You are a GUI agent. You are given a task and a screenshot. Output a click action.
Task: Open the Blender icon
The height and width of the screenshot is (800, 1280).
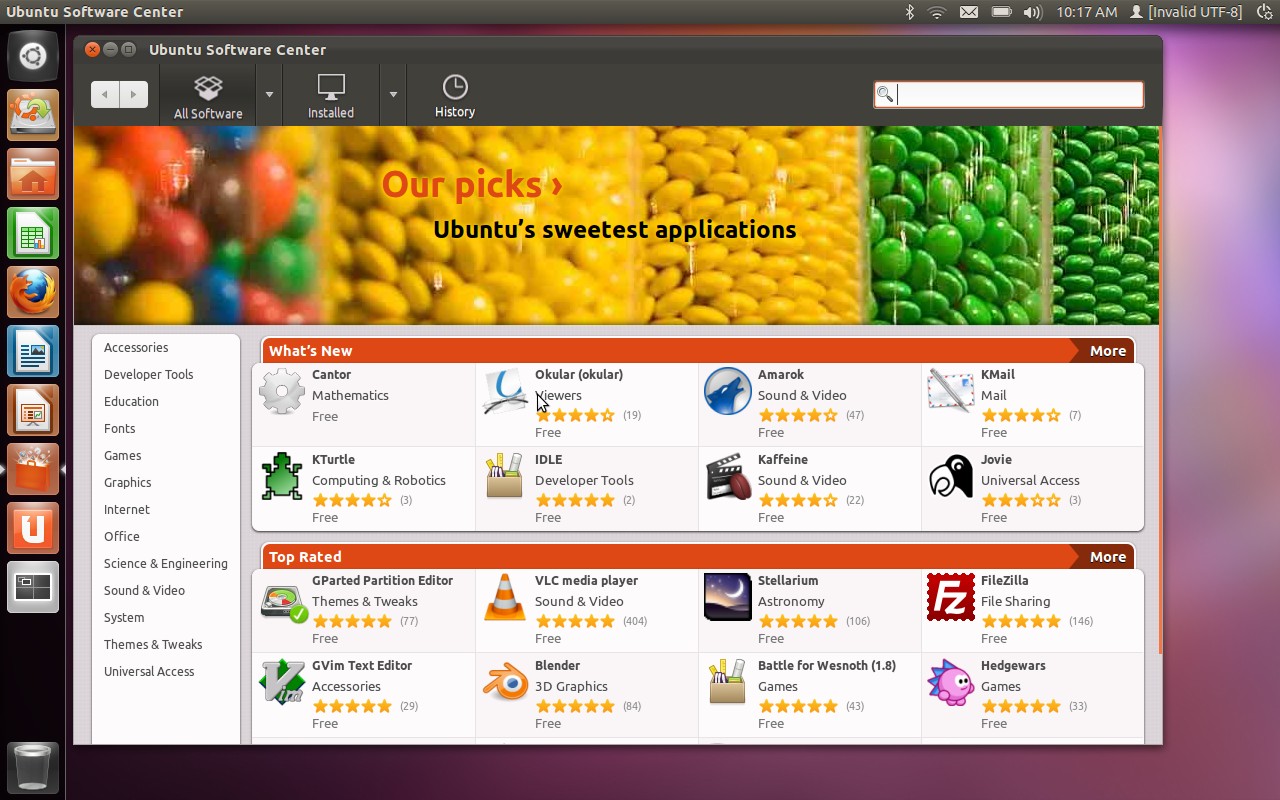pyautogui.click(x=505, y=682)
